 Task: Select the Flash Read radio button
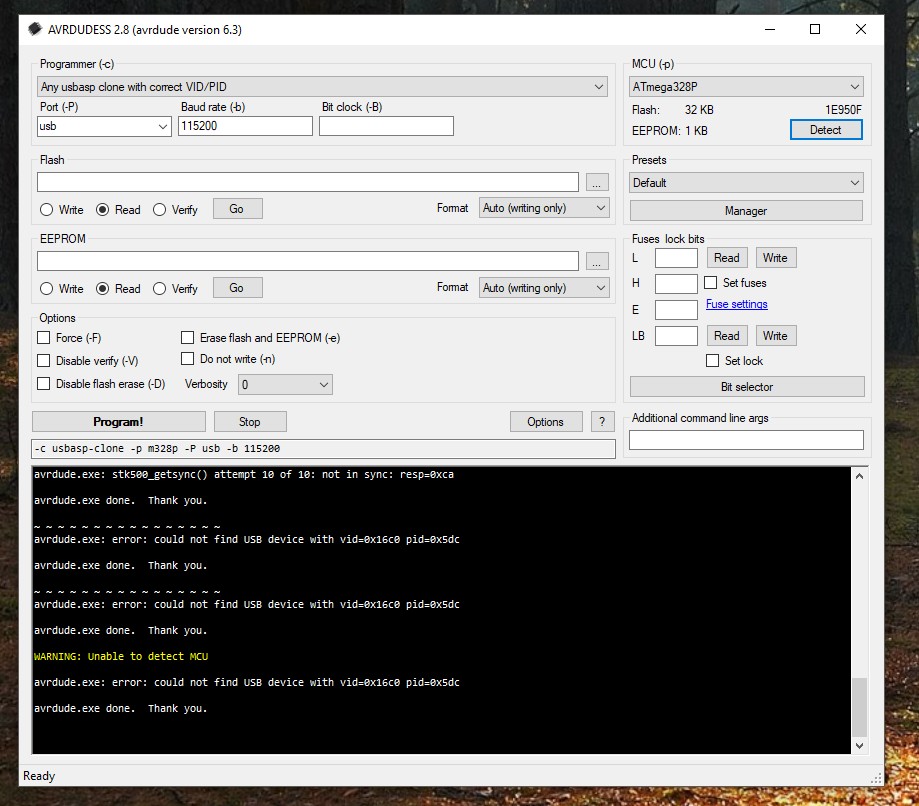click(103, 209)
